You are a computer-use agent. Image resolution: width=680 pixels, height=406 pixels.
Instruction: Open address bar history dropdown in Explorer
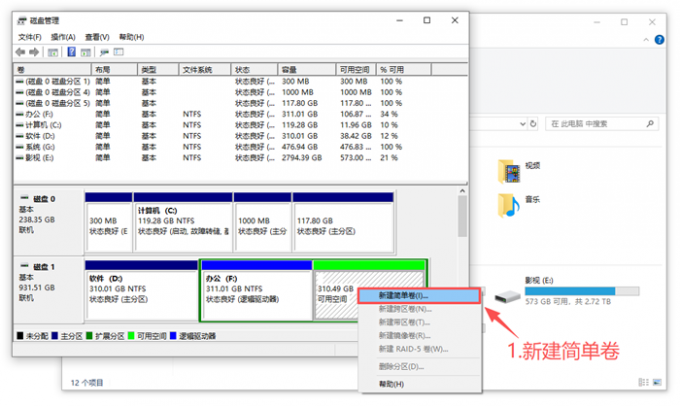(x=523, y=124)
